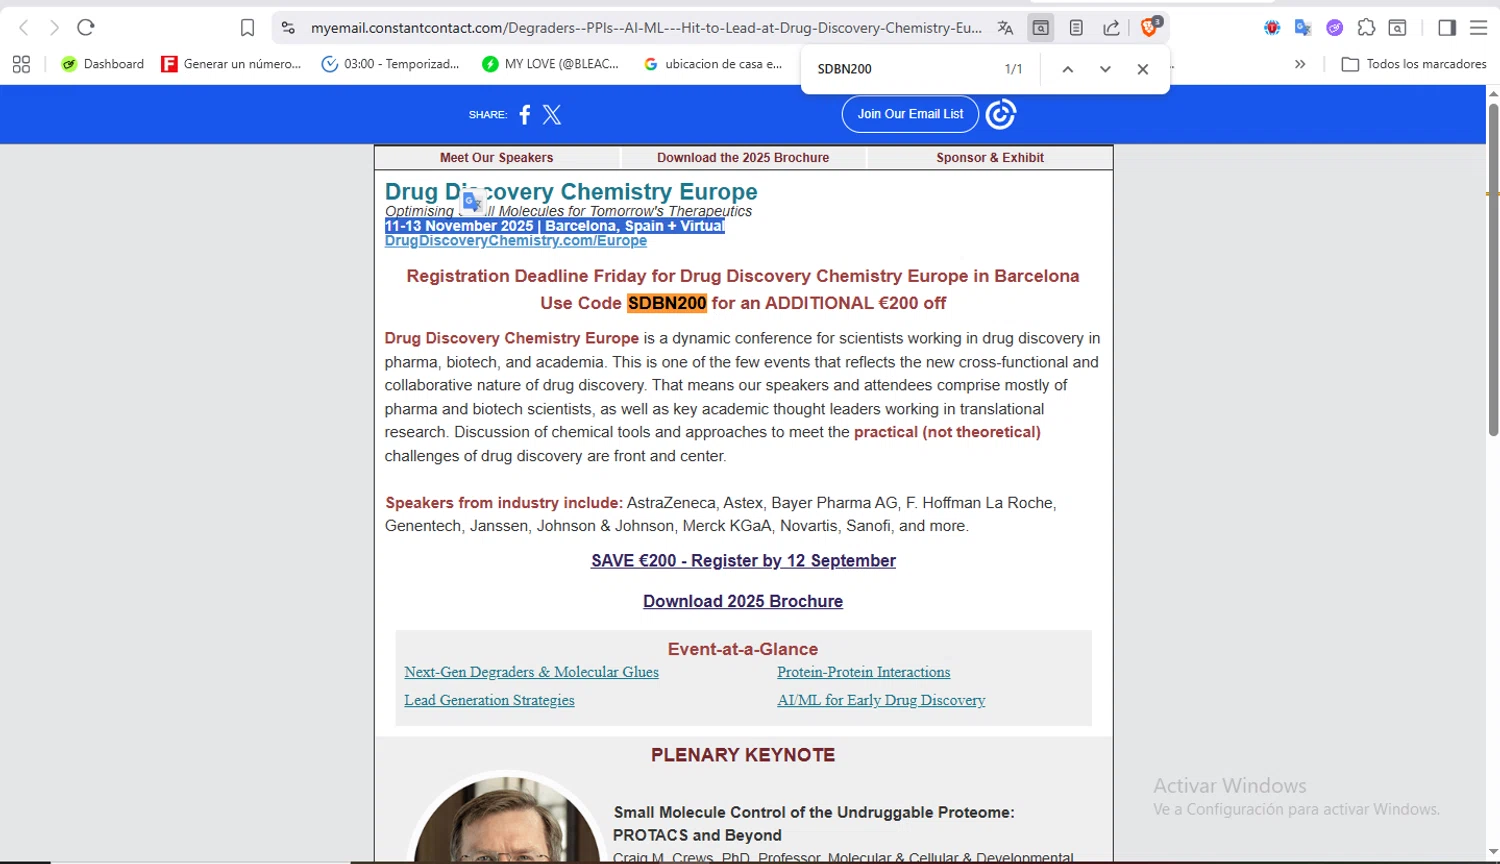Viewport: 1500px width, 864px height.
Task: Share the email on X
Action: (552, 114)
